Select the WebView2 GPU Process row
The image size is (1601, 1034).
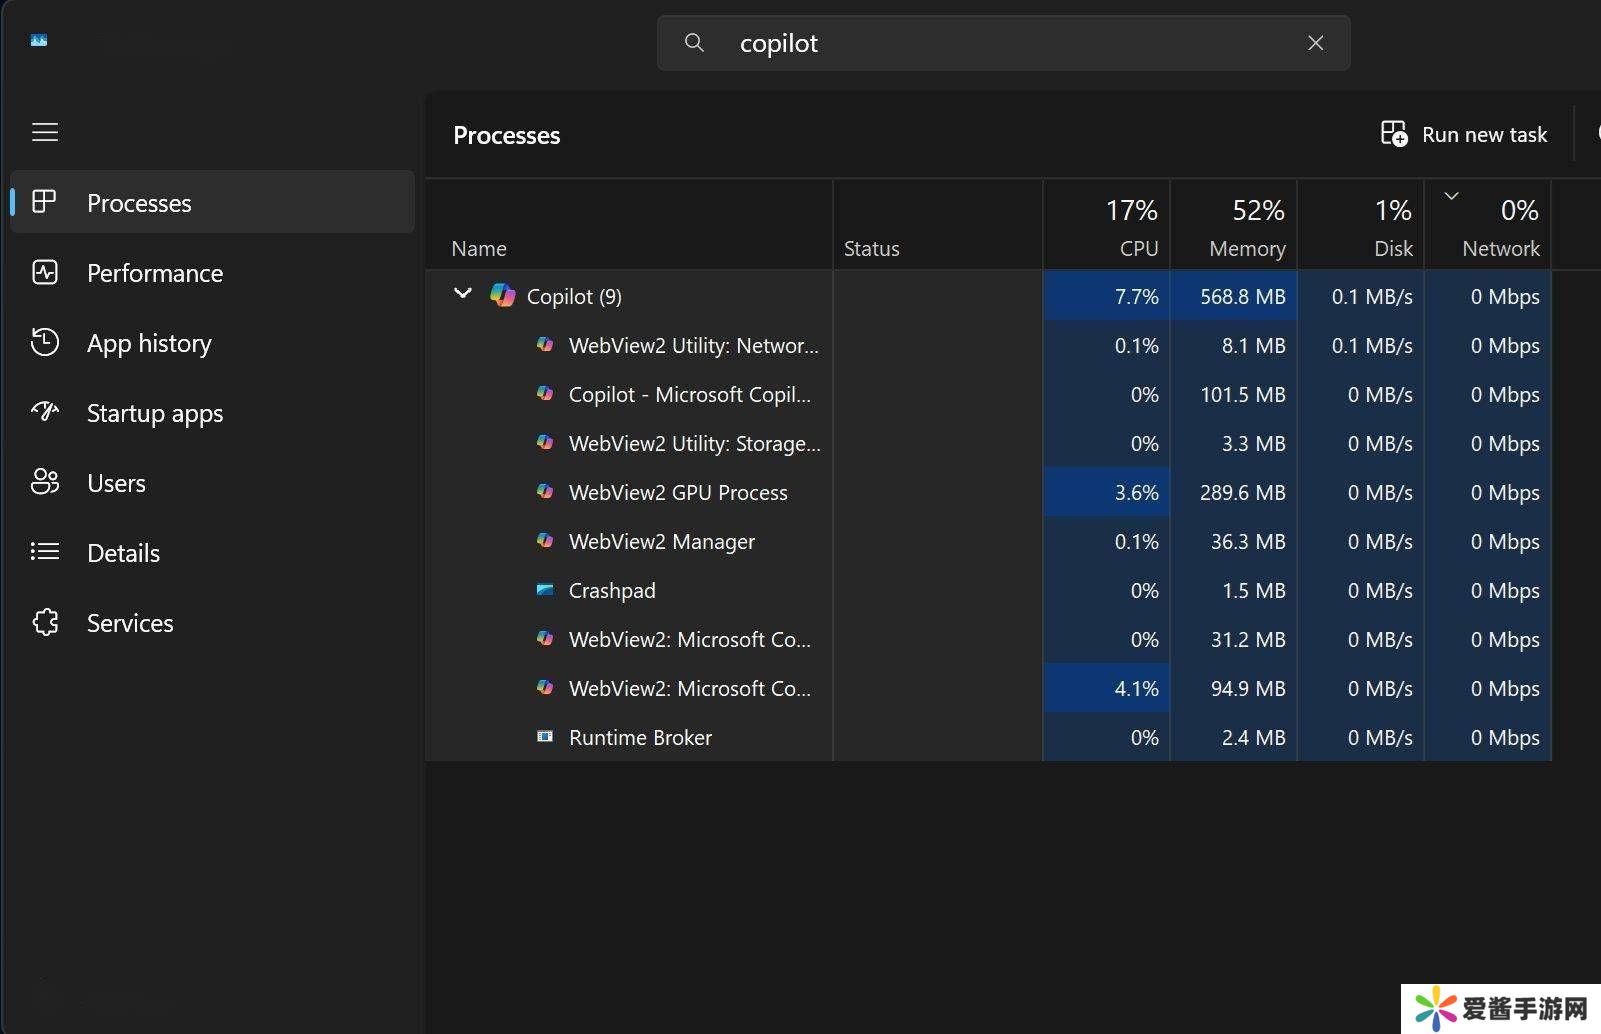[678, 492]
